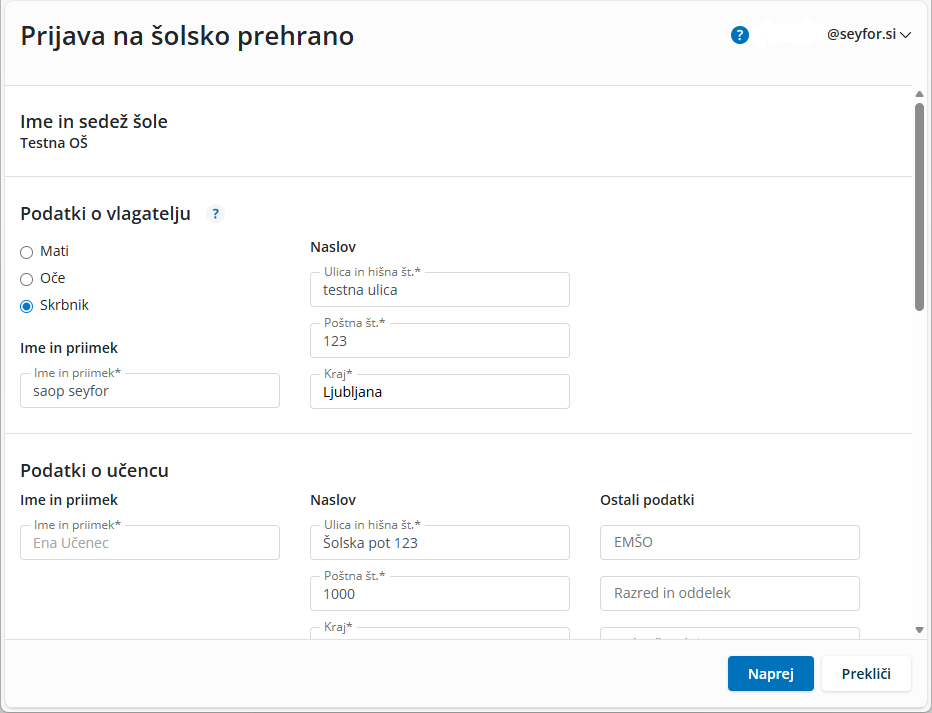Select the Mati radio button
Screen dimensions: 932x713
(27, 252)
